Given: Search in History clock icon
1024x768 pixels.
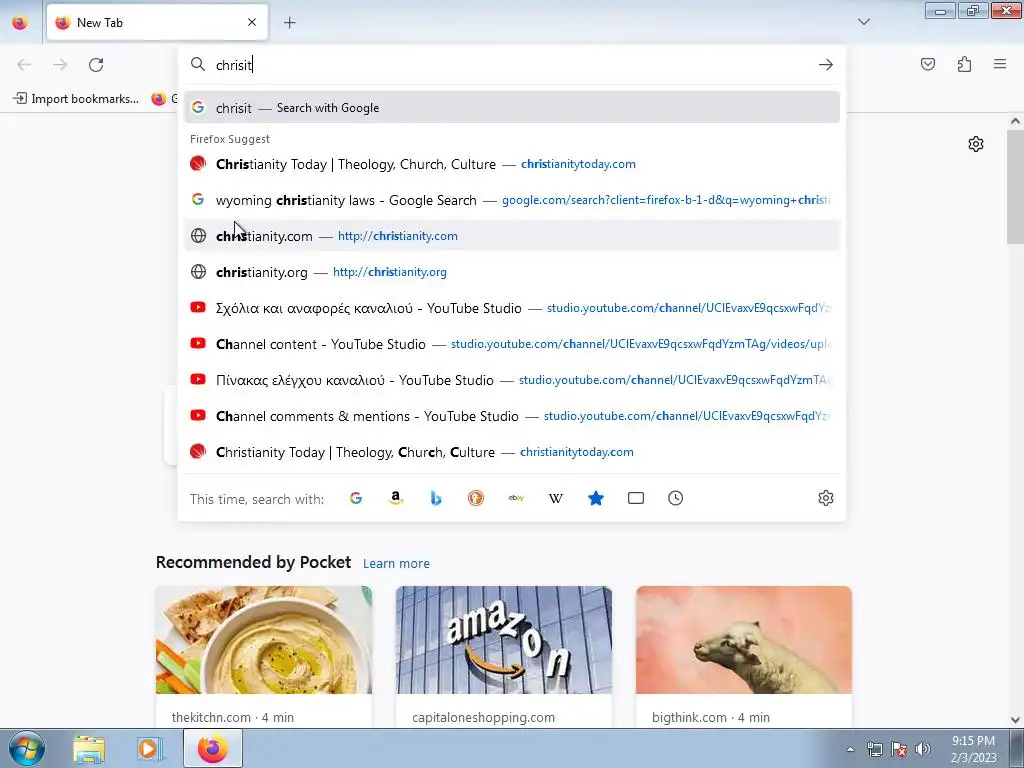Looking at the screenshot, I should pyautogui.click(x=675, y=498).
